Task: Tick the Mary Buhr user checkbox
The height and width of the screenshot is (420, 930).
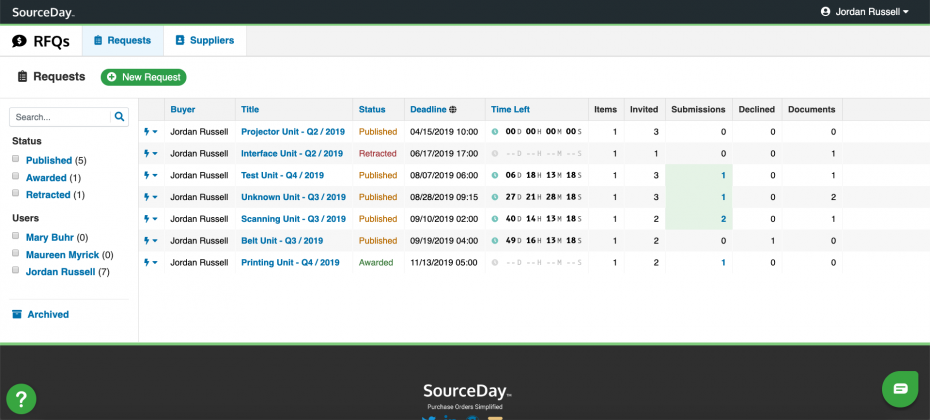Action: click(x=16, y=236)
